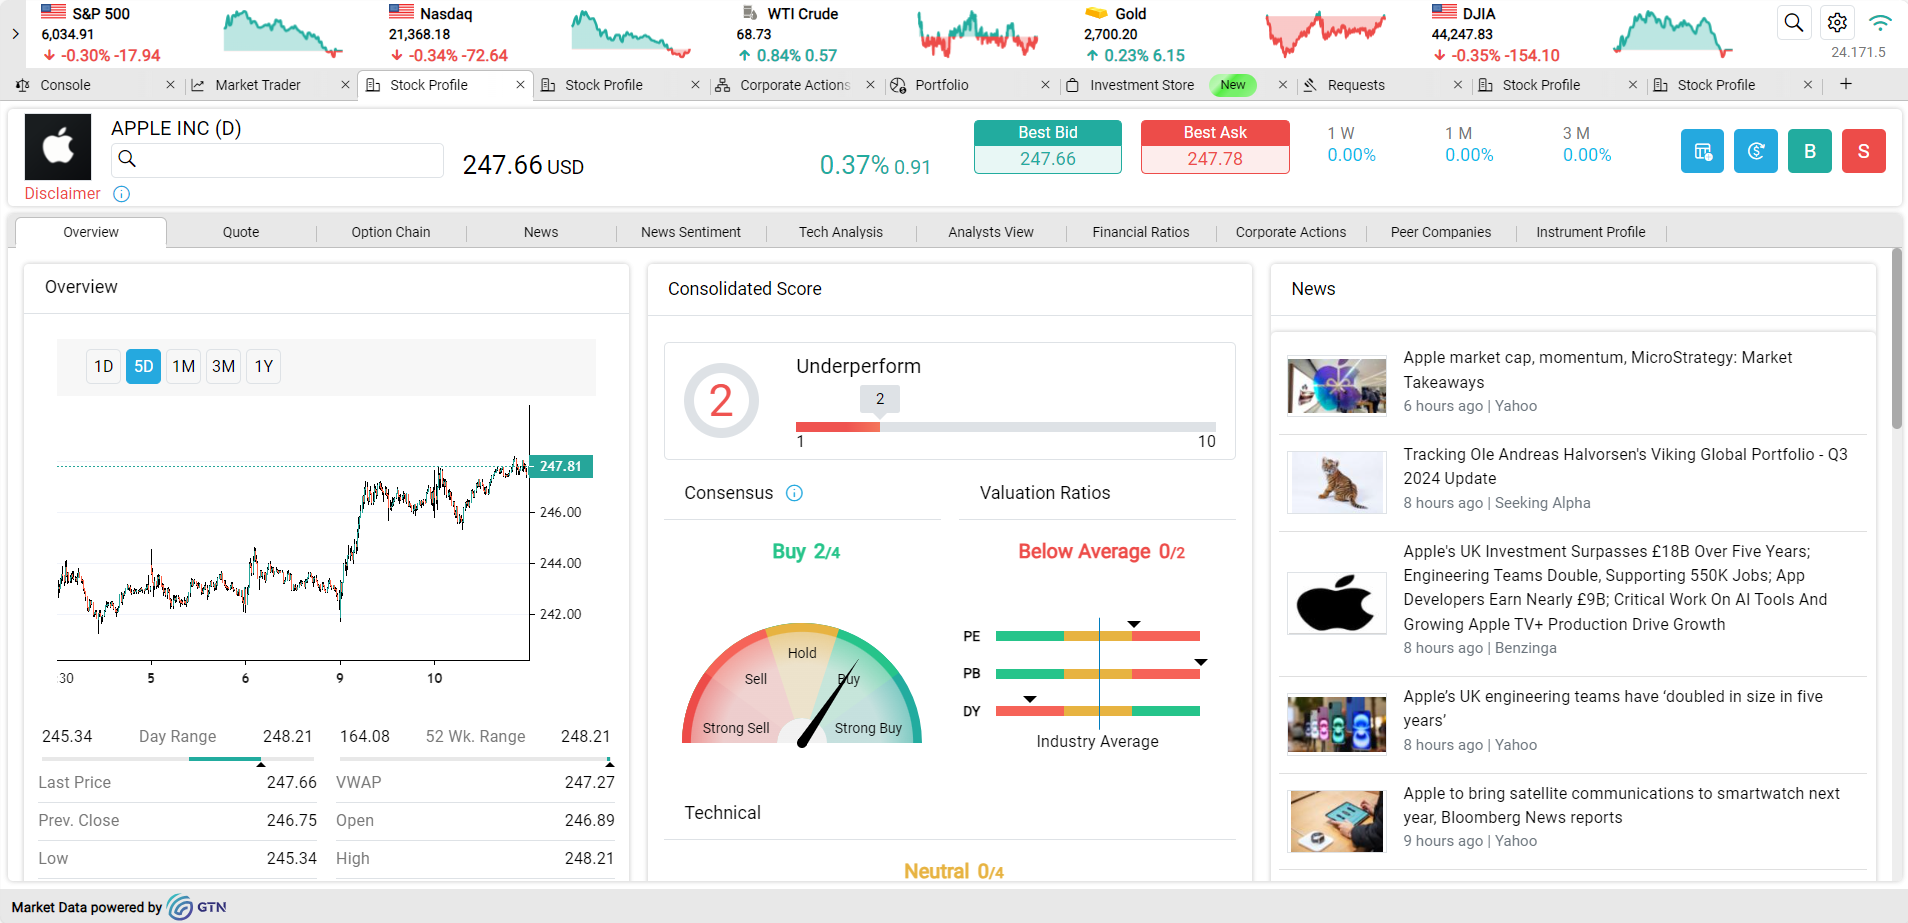Open UK engineering teams doubled article
Image resolution: width=1908 pixels, height=923 pixels.
1613,708
